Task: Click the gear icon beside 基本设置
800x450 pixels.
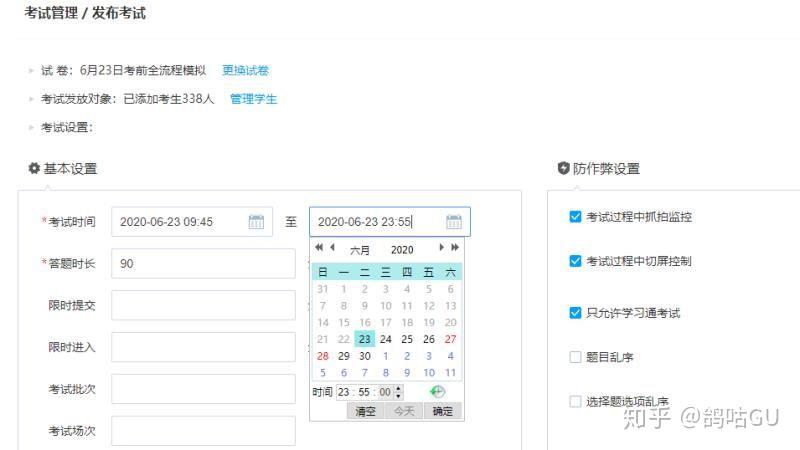Action: 34,168
